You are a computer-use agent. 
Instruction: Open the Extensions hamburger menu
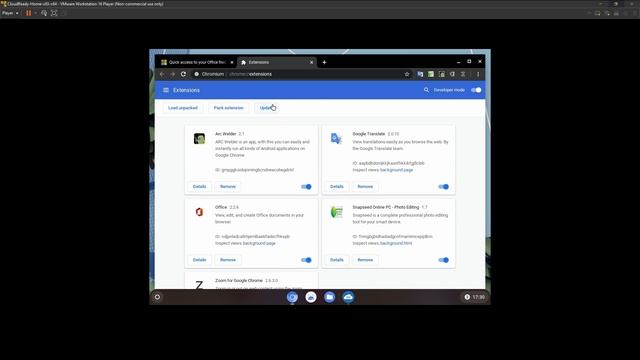(x=166, y=90)
